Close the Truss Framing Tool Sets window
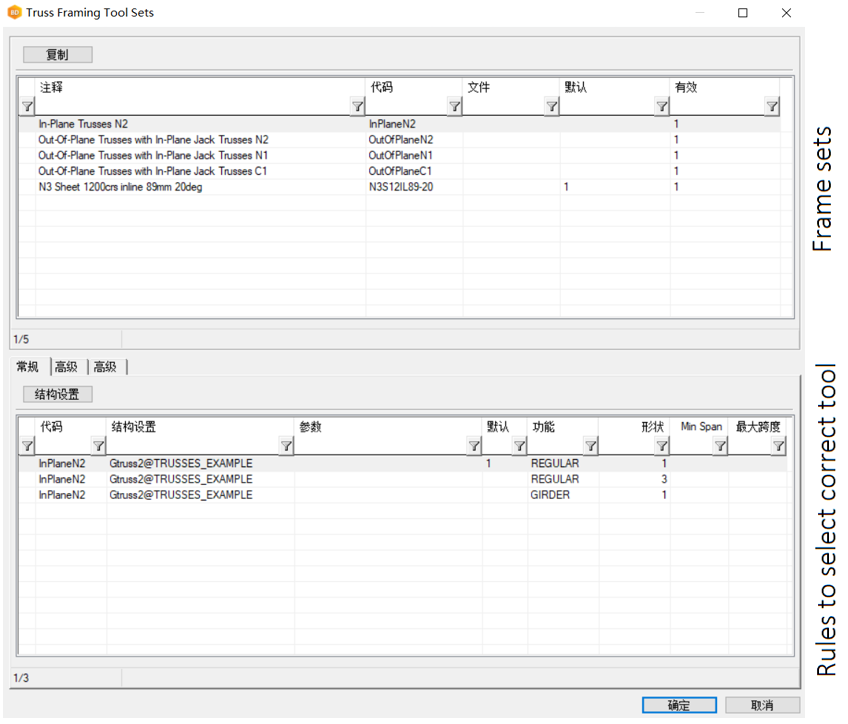This screenshot has width=848, height=724. click(786, 12)
